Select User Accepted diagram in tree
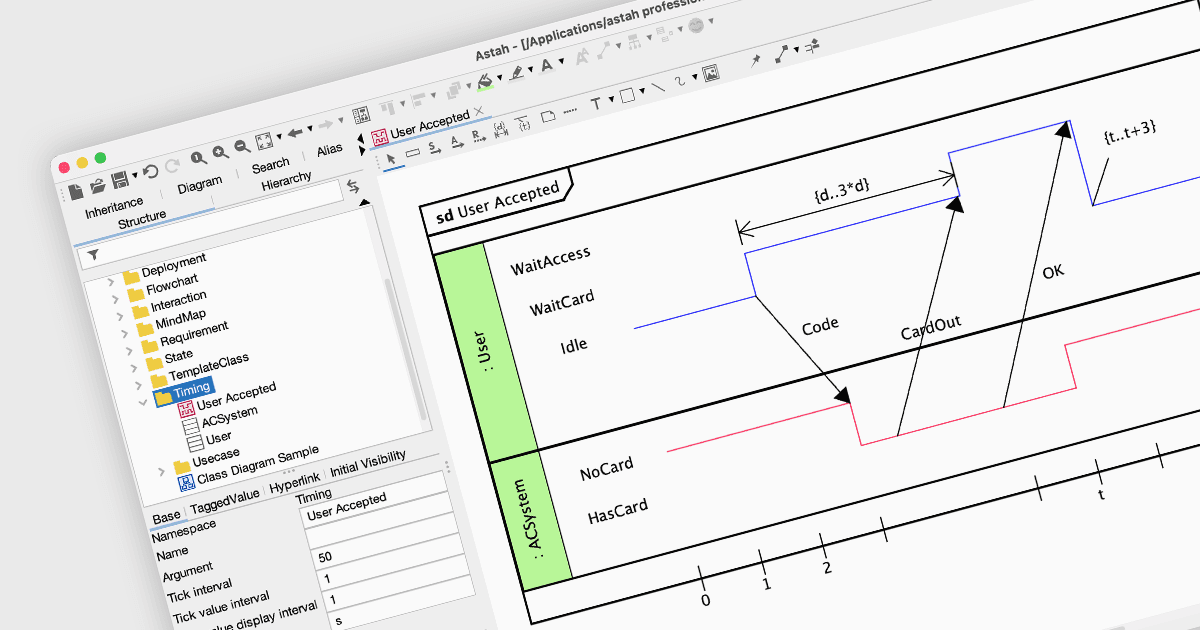The height and width of the screenshot is (630, 1200). (236, 395)
